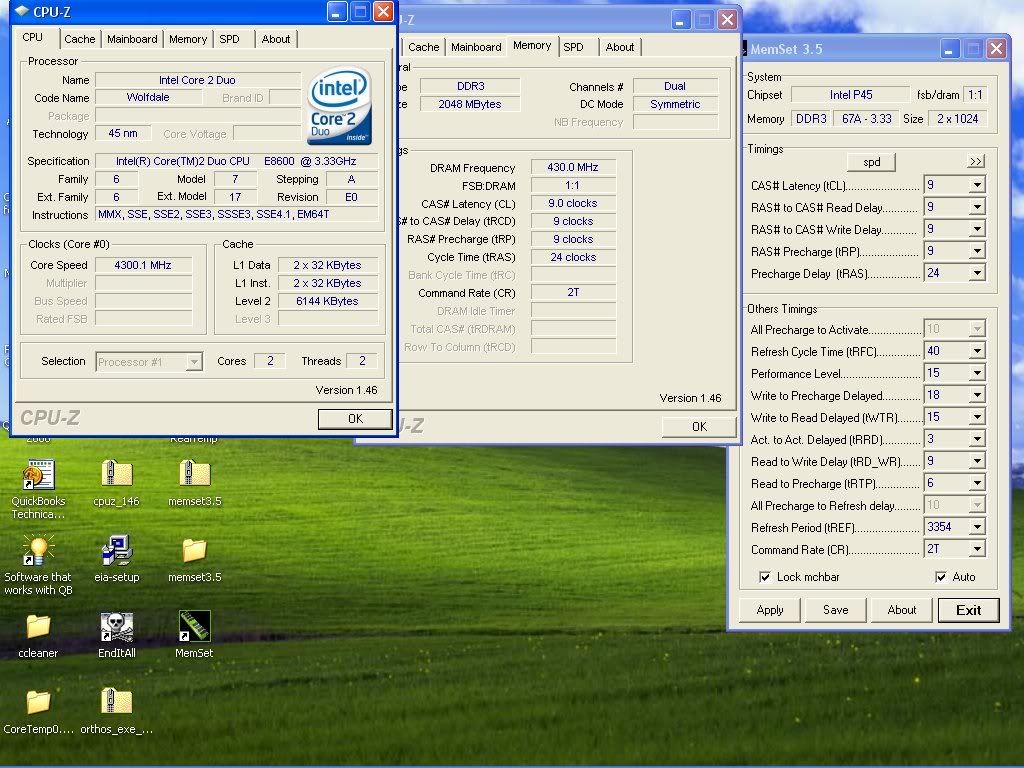The width and height of the screenshot is (1024, 768).
Task: Click Apply in MemSet
Action: click(770, 610)
